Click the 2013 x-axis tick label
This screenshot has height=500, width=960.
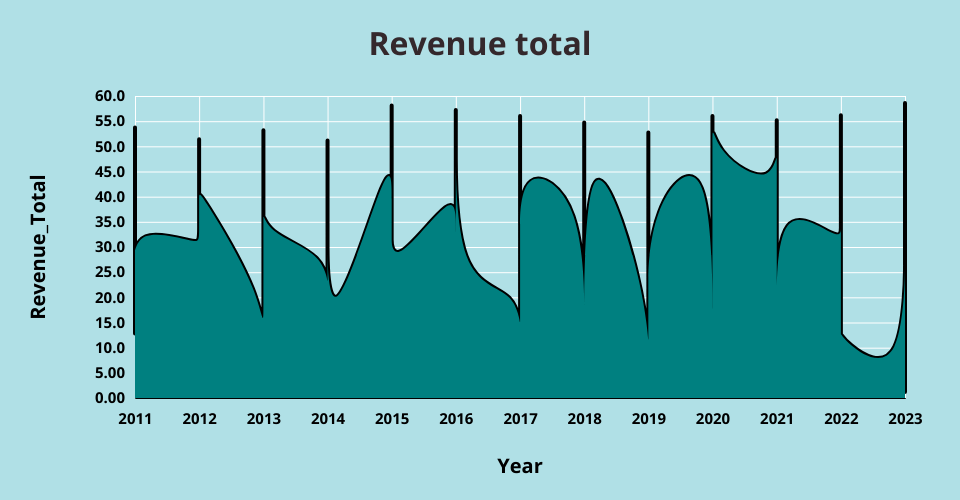(x=263, y=419)
